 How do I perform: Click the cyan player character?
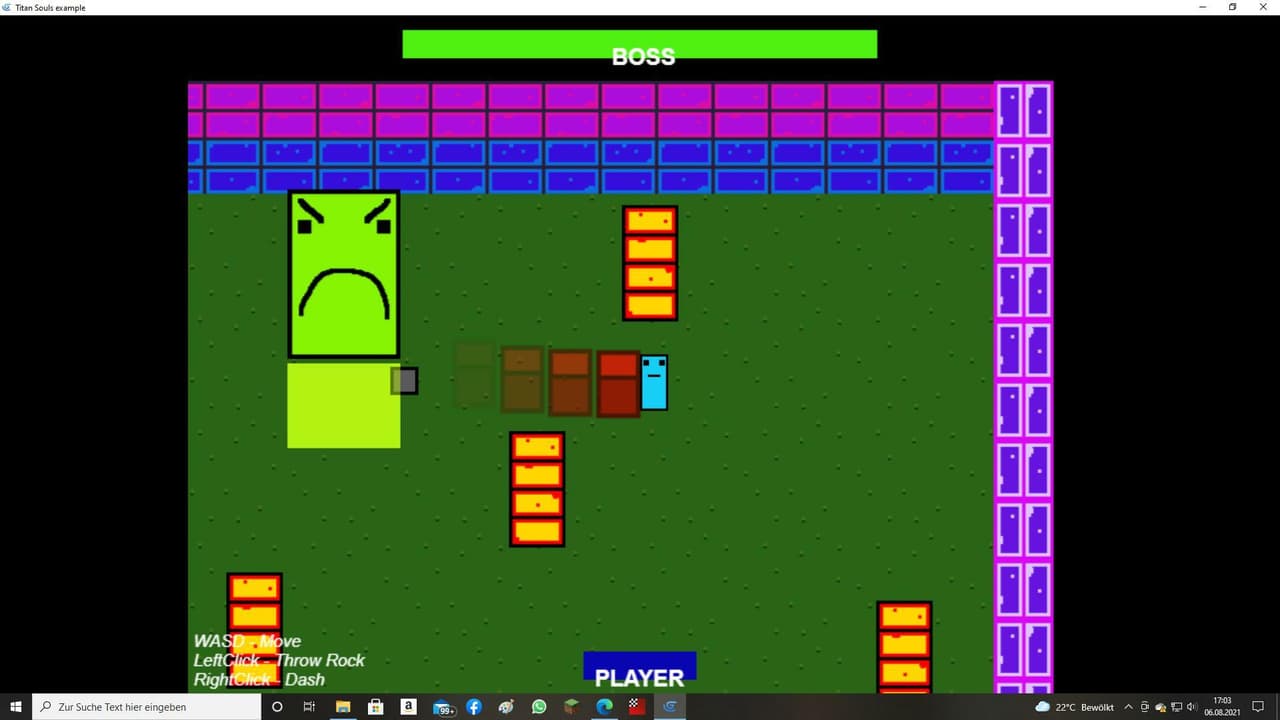tap(654, 382)
